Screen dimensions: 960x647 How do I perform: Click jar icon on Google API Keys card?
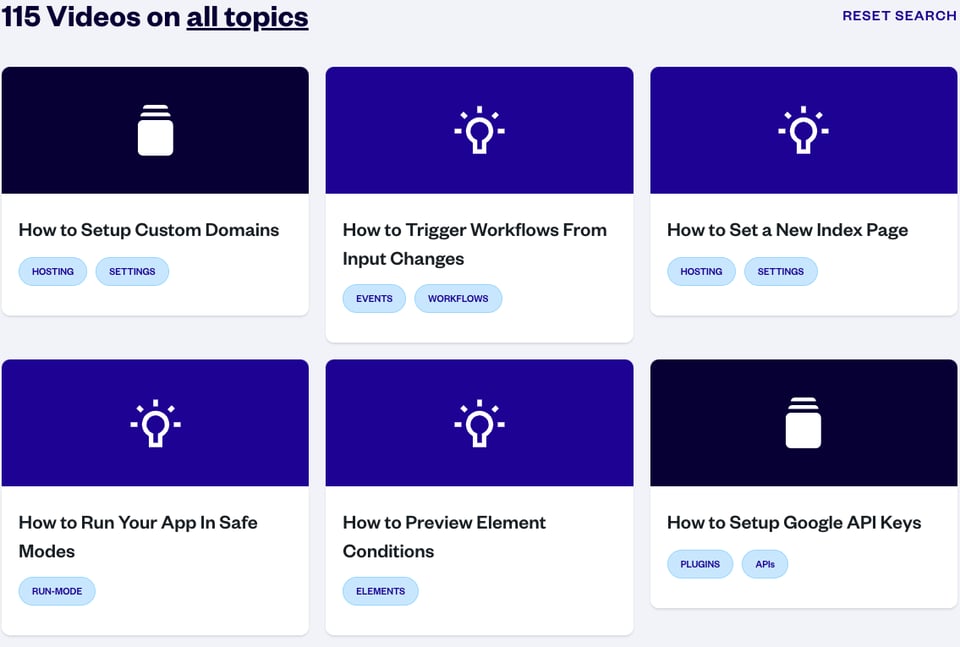(x=803, y=423)
